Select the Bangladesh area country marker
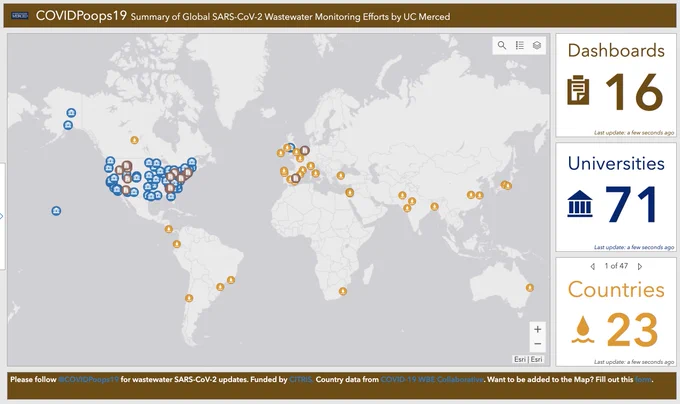680x404 pixels. pyautogui.click(x=434, y=206)
